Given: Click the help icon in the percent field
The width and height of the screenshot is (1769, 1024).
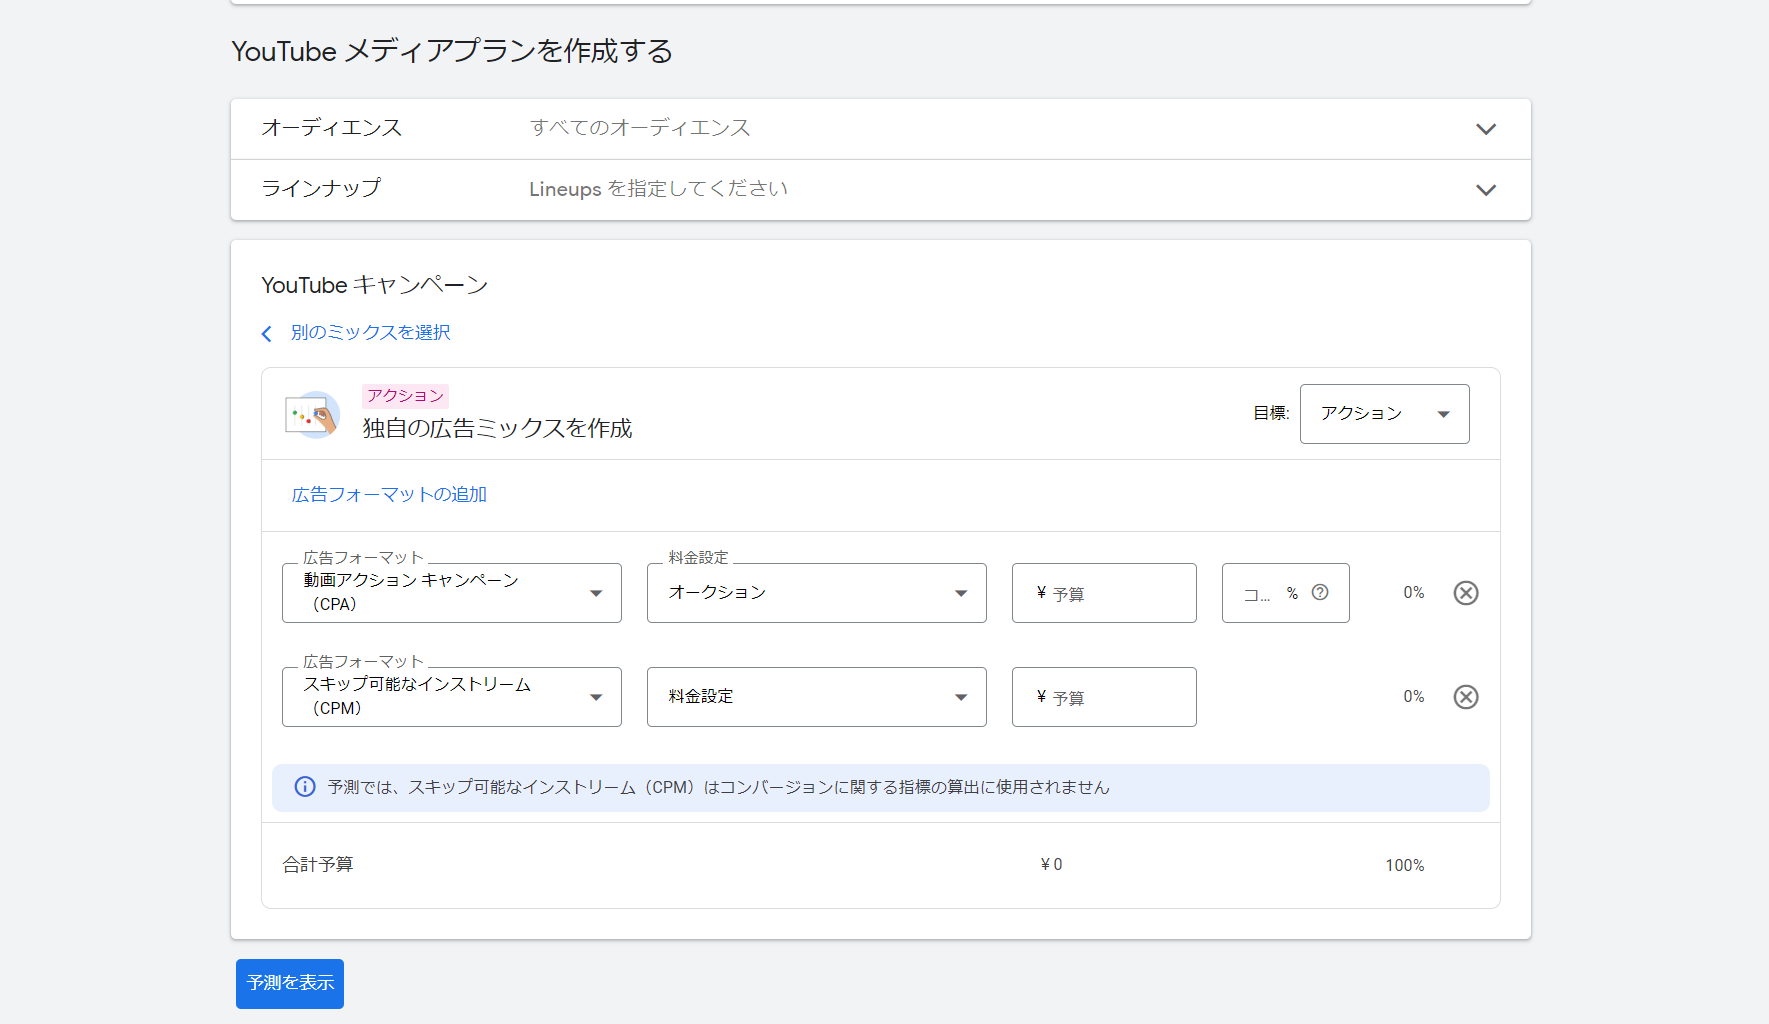Looking at the screenshot, I should [1320, 592].
